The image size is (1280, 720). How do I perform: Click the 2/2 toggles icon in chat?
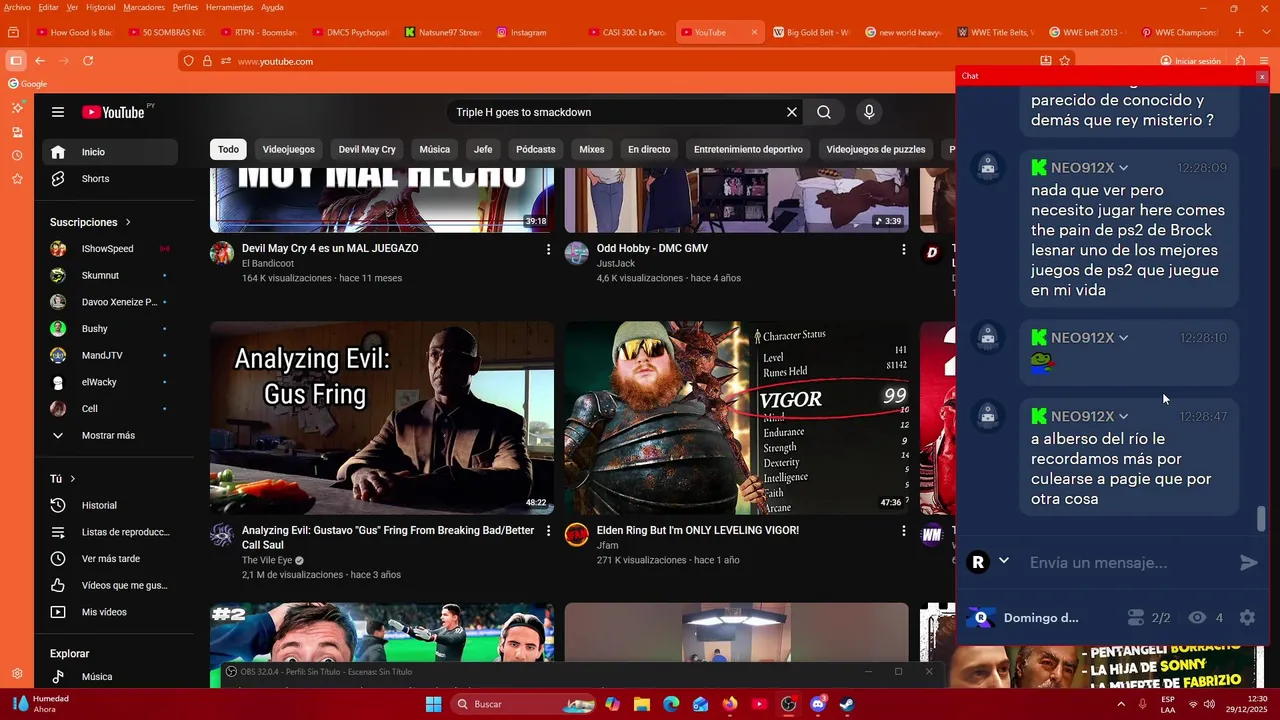[x=1136, y=618]
